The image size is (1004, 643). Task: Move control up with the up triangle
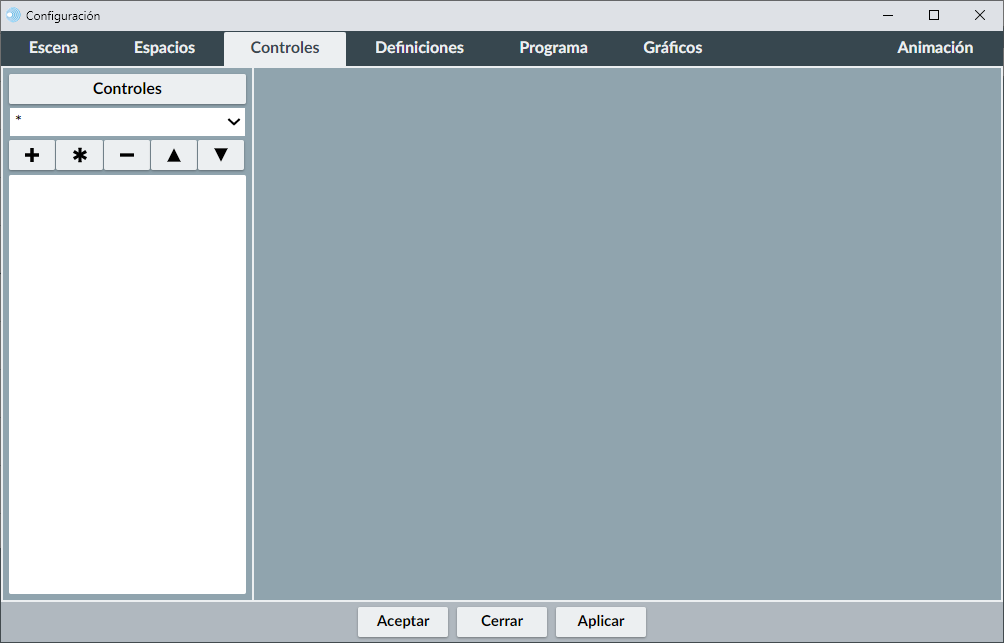[x=174, y=155]
